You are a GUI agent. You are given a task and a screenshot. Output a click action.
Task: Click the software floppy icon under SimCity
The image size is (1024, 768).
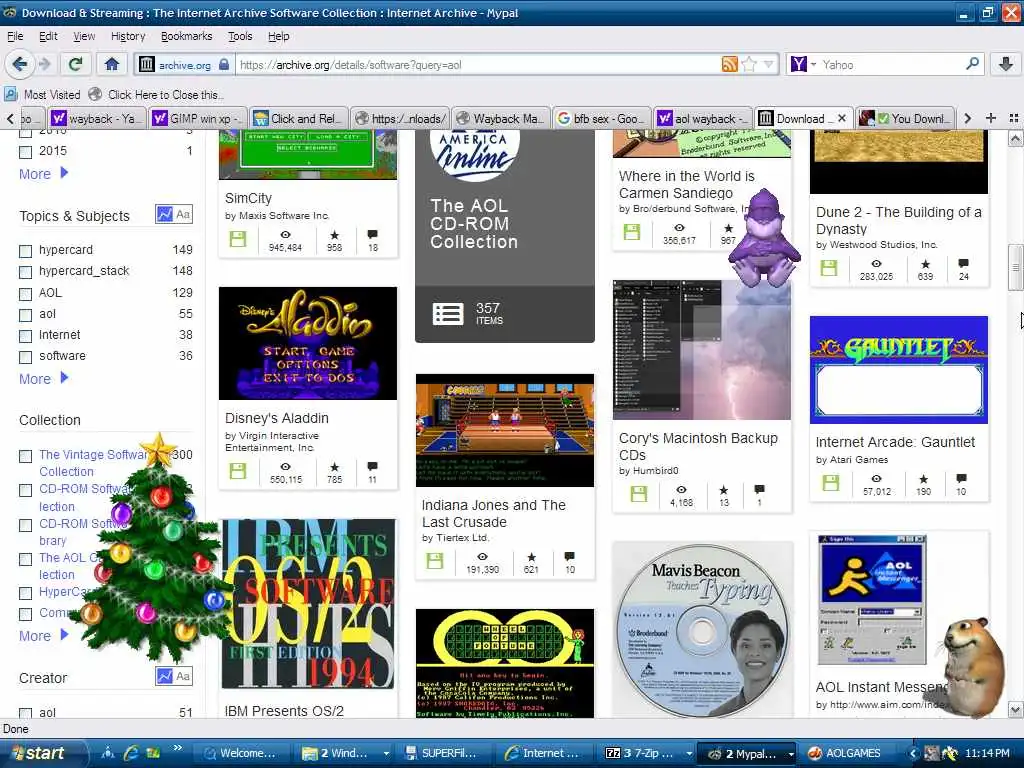pyautogui.click(x=238, y=239)
